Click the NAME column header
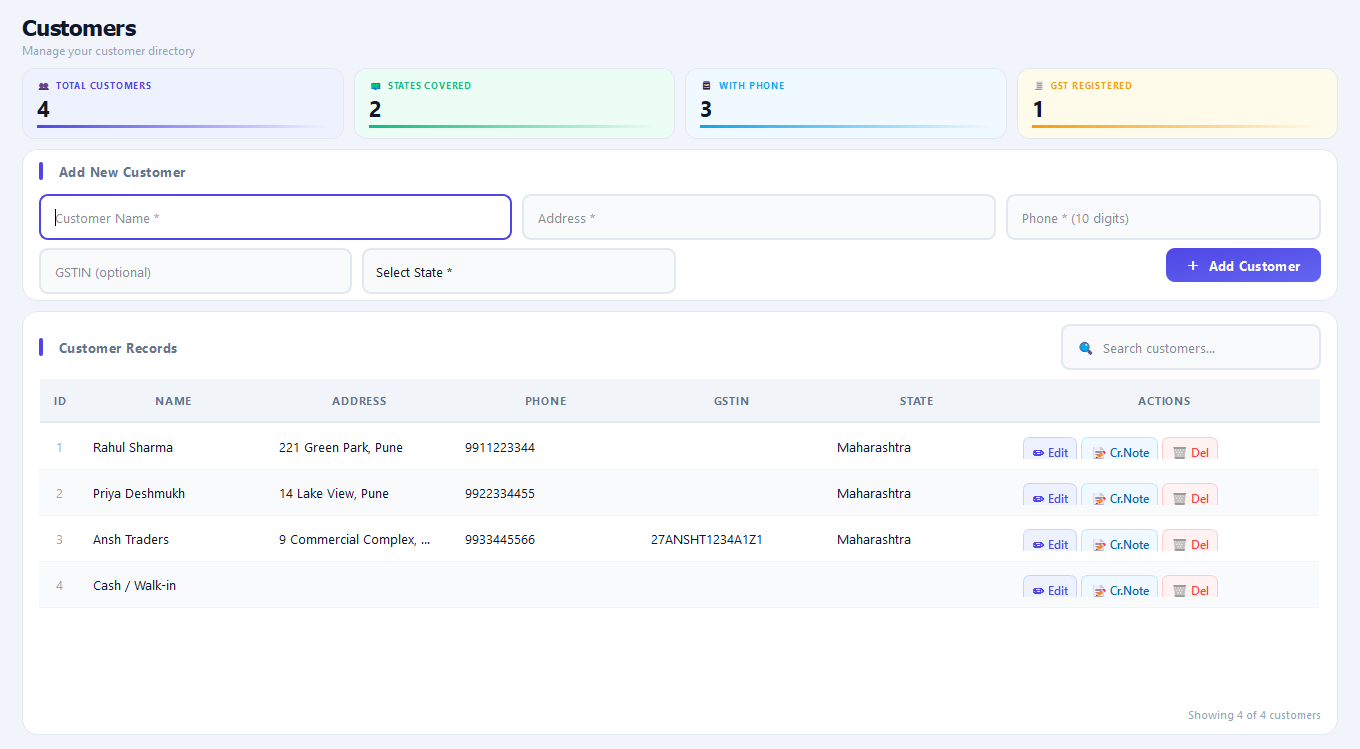1360x749 pixels. [x=173, y=401]
